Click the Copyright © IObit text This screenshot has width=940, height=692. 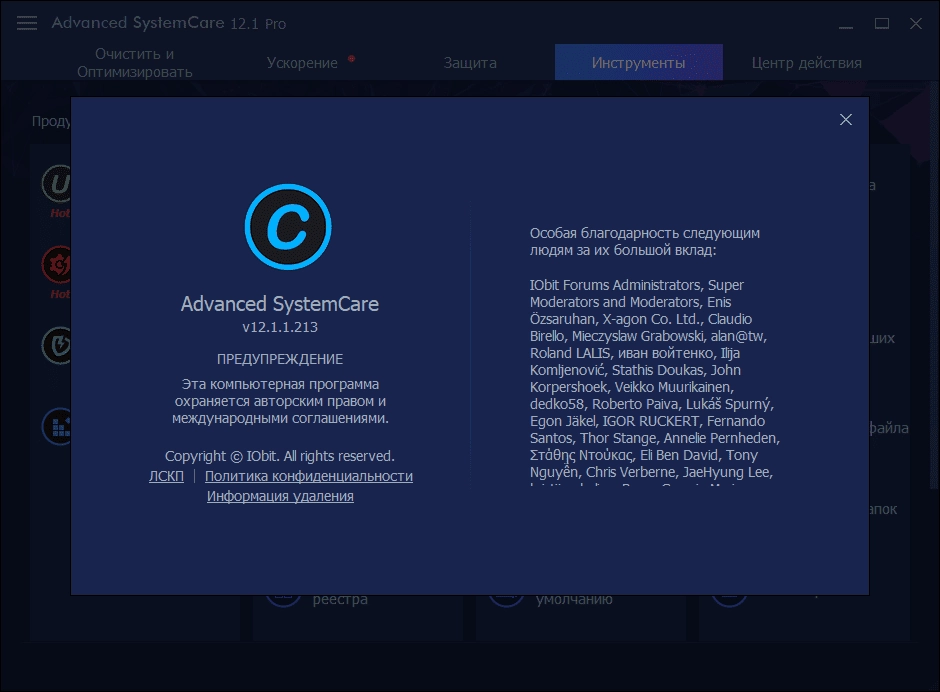279,456
